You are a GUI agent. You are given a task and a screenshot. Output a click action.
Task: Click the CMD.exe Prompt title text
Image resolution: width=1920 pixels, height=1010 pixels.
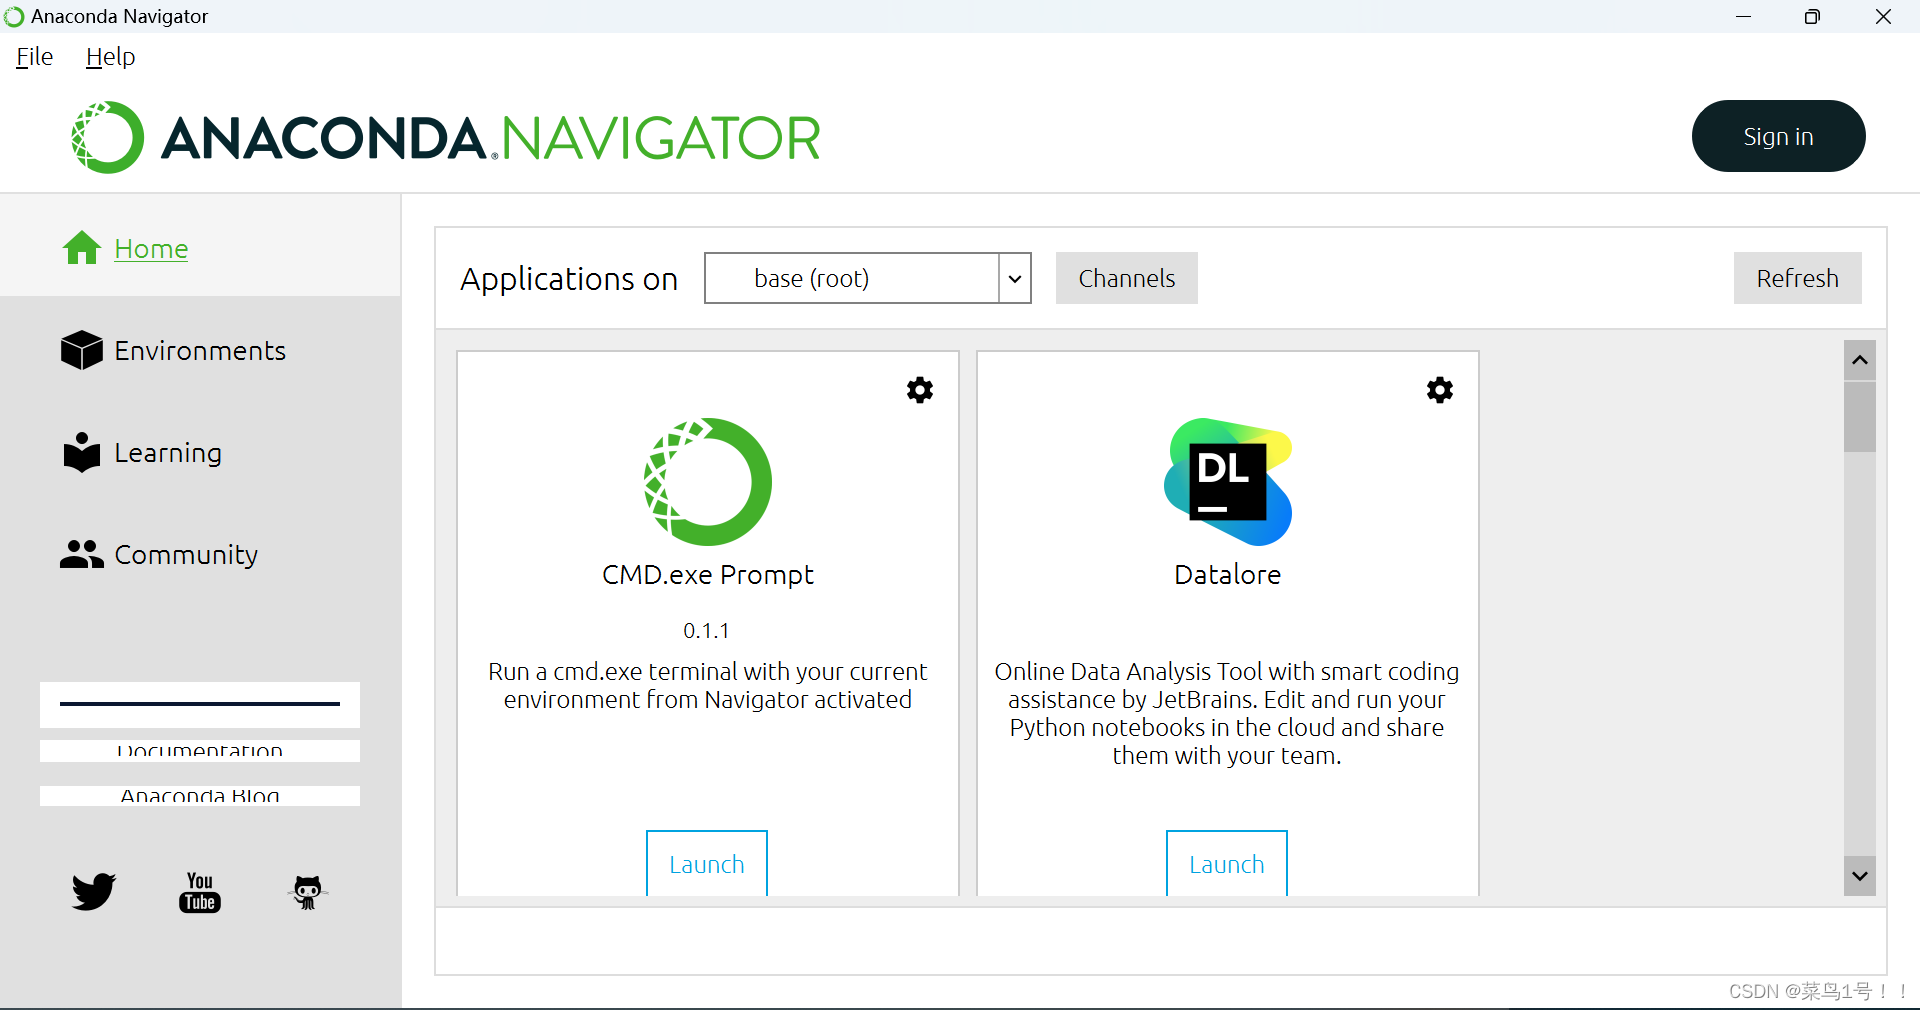pos(708,575)
